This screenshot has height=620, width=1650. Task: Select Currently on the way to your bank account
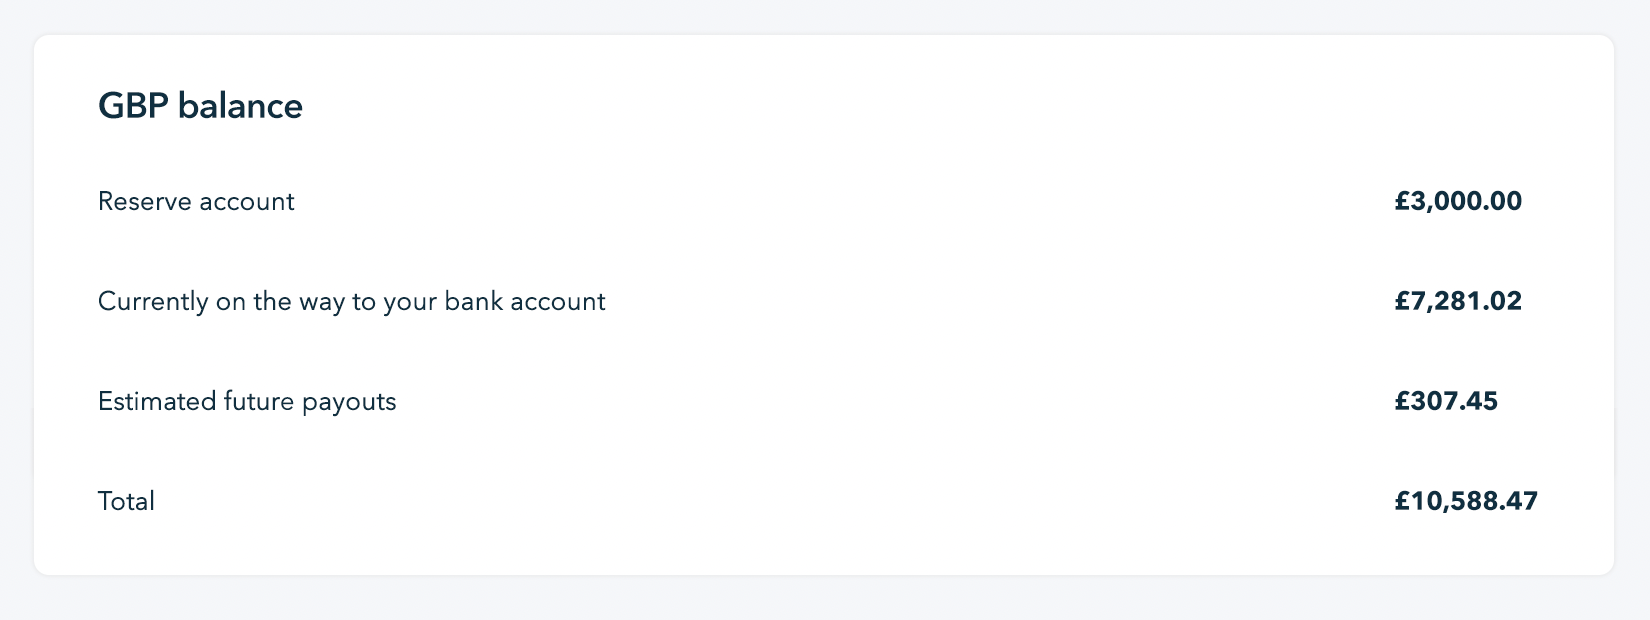pos(352,302)
